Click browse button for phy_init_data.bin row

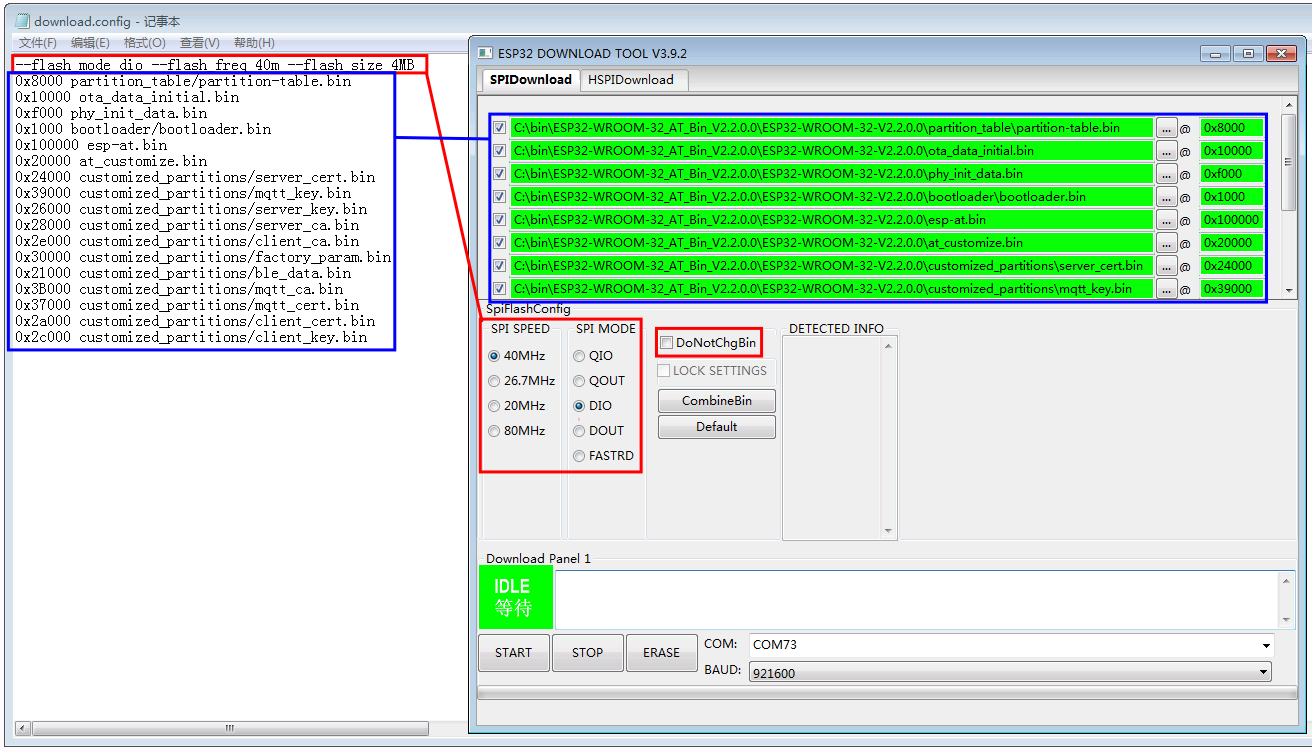[1166, 174]
